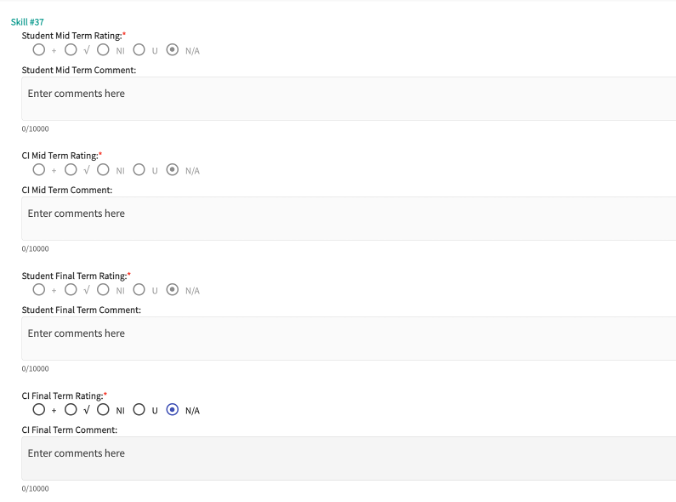Screen dimensions: 676x502
Task: Click the CI Mid Term Comment field
Action: [348, 218]
